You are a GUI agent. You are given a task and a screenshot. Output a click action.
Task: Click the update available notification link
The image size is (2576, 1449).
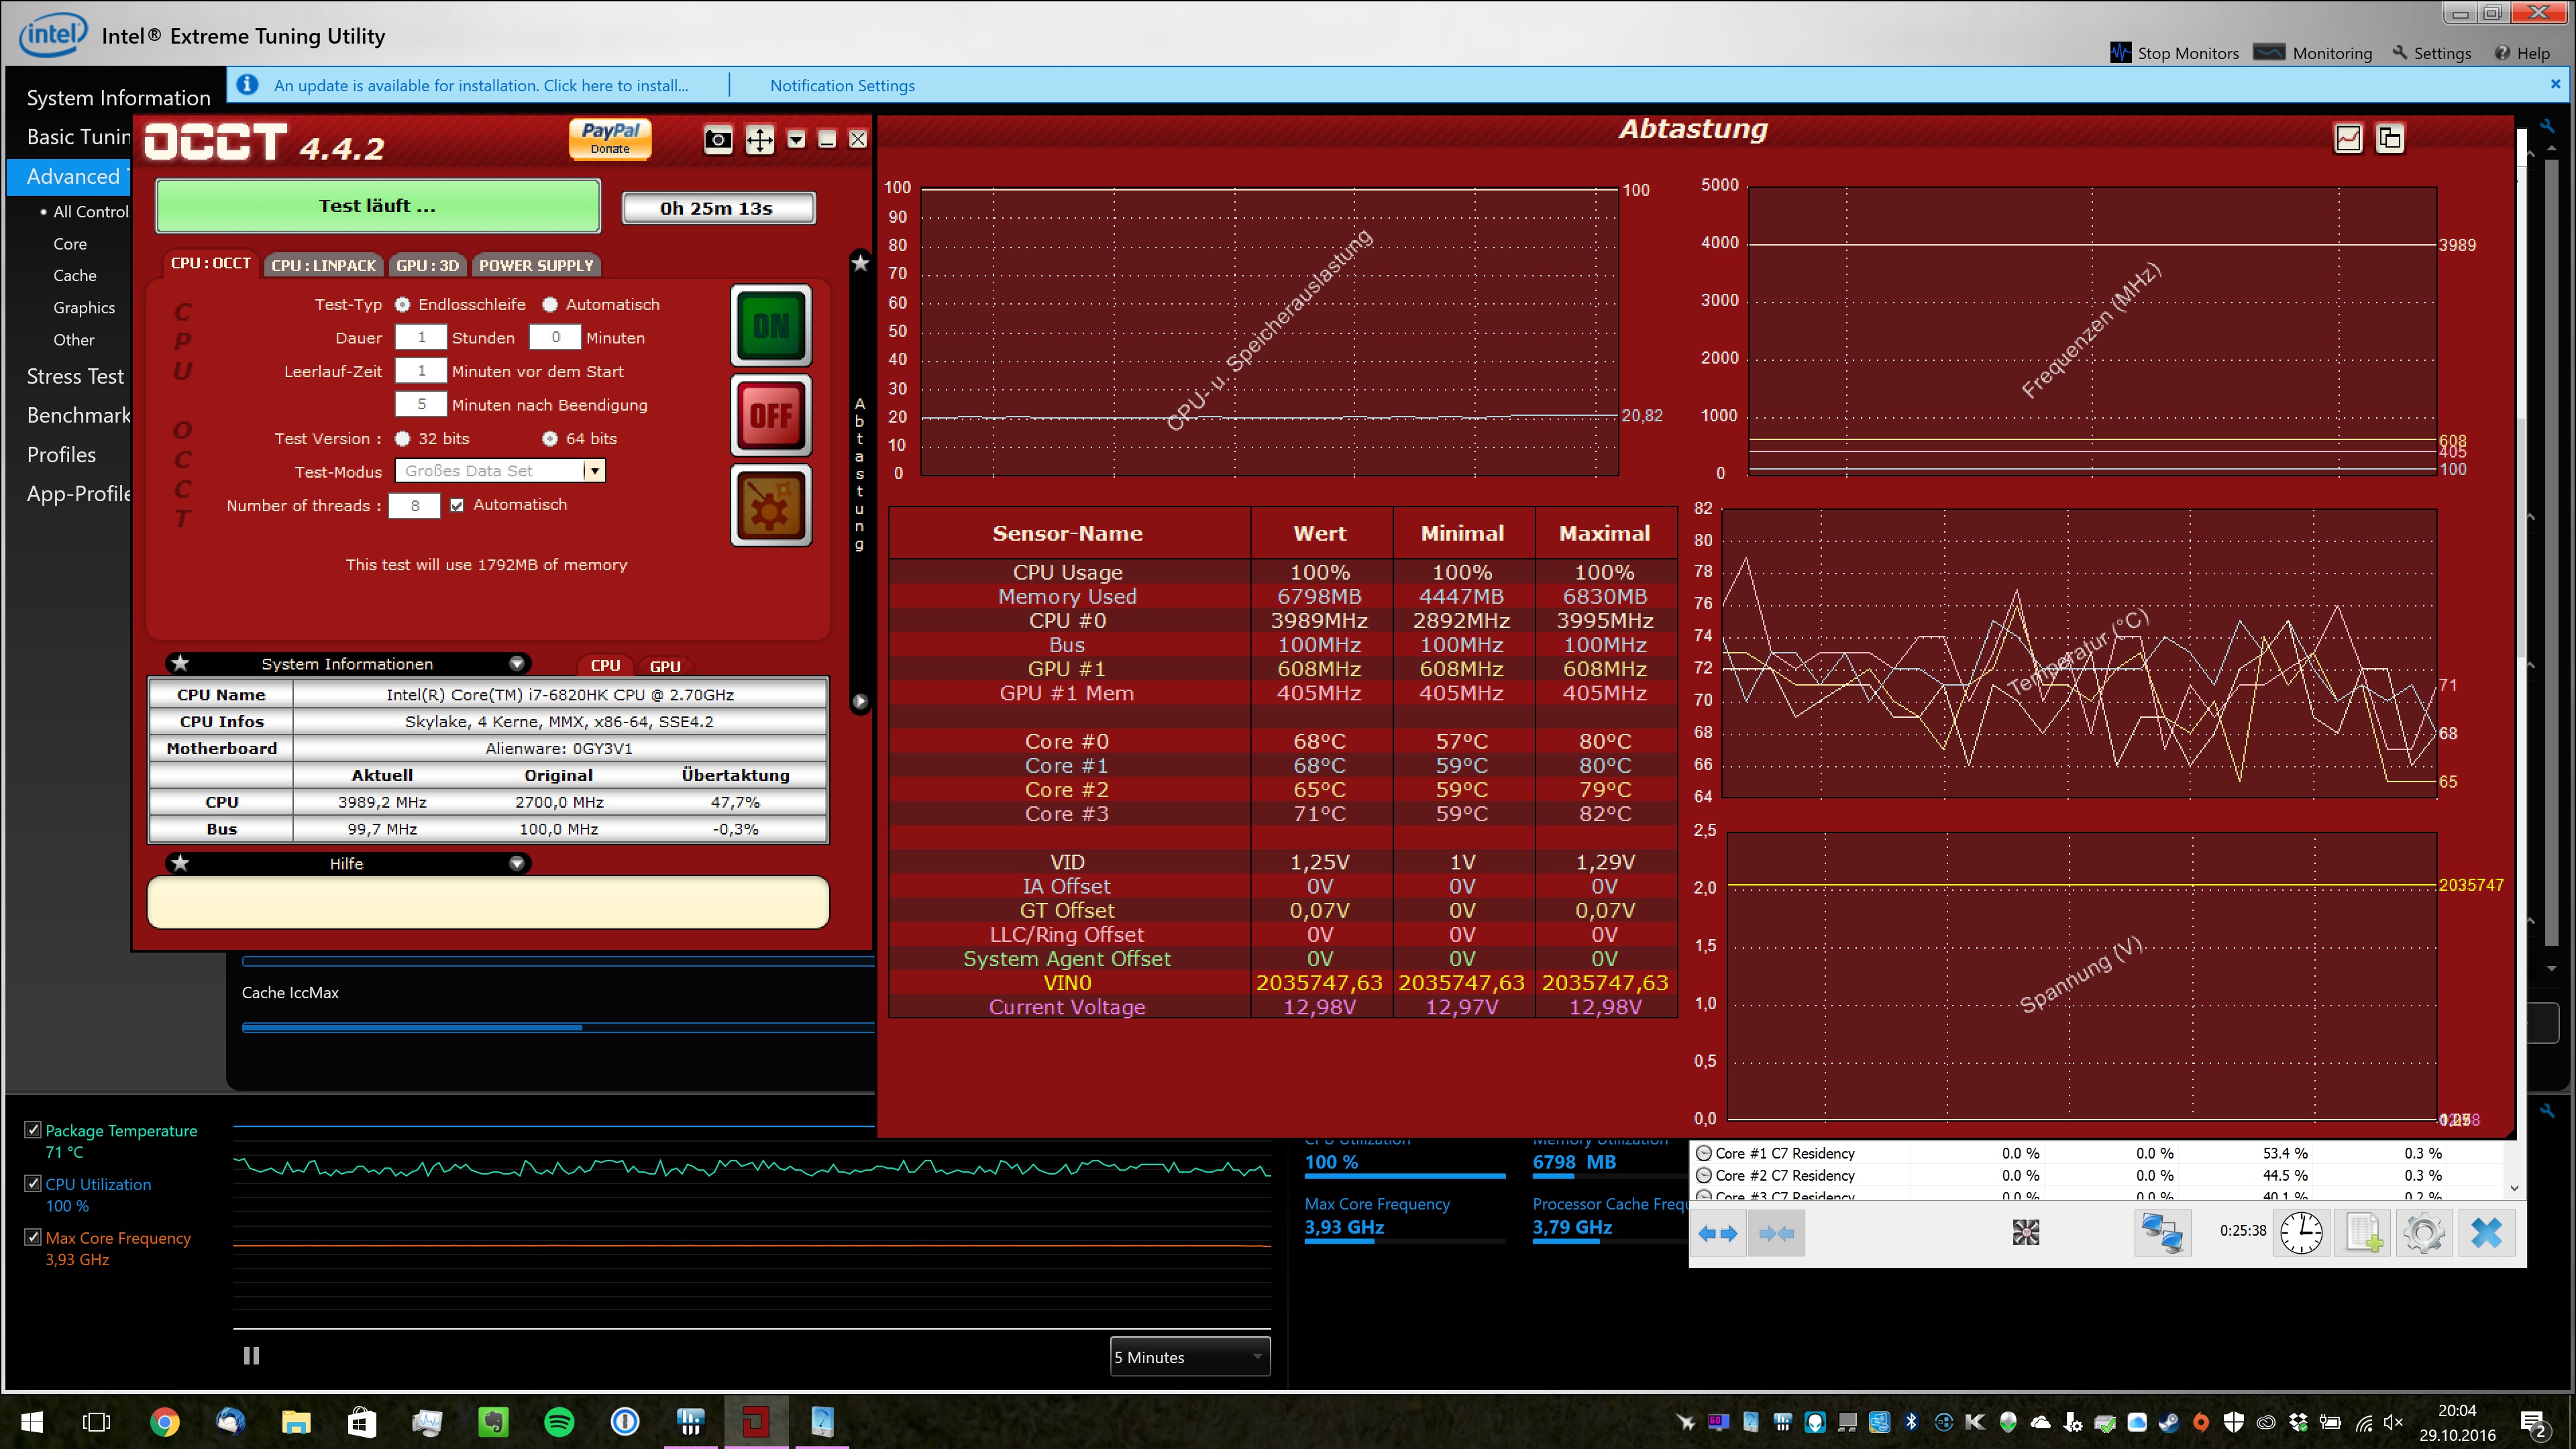[481, 86]
